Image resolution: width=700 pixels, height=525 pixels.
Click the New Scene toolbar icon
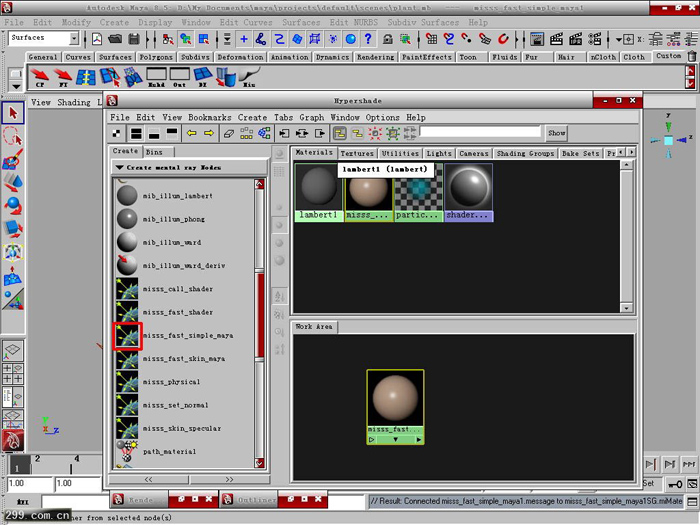point(97,39)
